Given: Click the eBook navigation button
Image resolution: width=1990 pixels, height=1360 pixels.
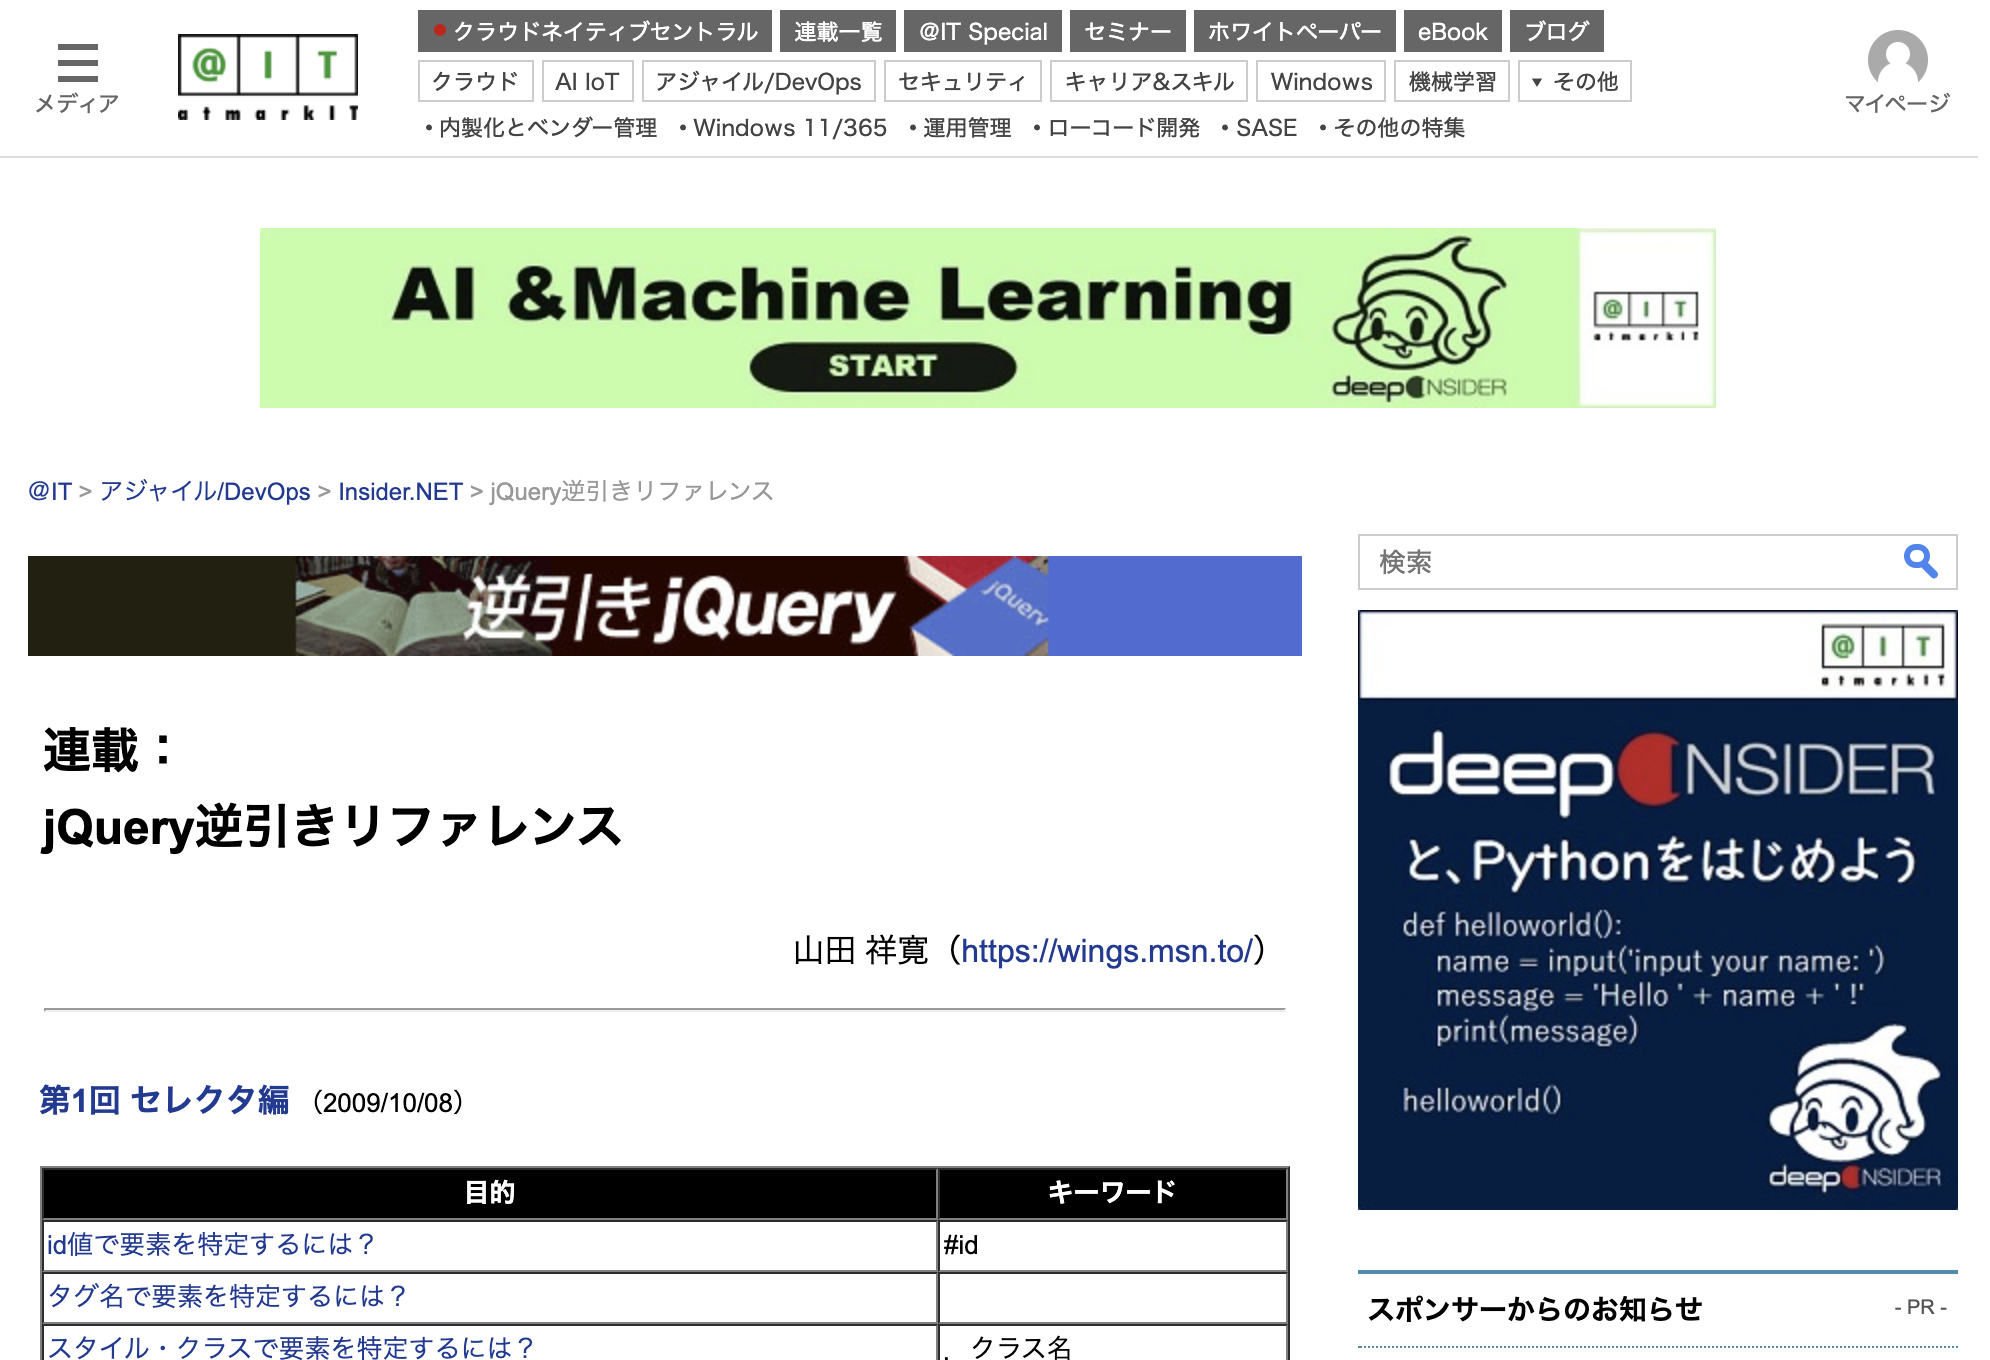Looking at the screenshot, I should click(x=1451, y=32).
